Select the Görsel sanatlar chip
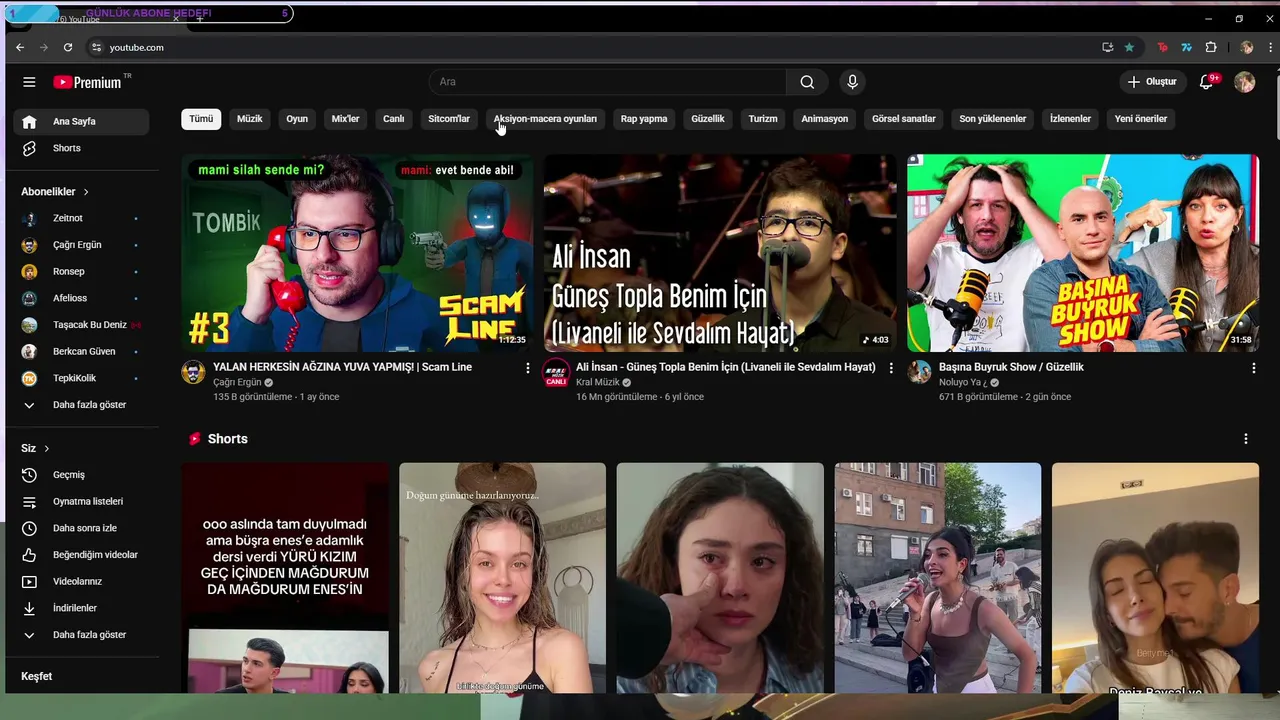This screenshot has width=1280, height=720. point(904,119)
